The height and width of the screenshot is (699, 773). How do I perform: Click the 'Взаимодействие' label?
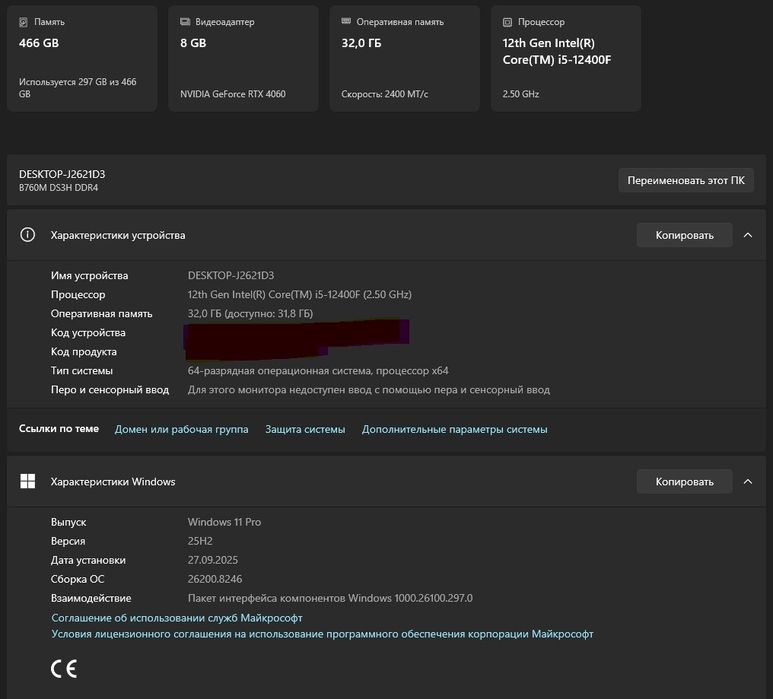[91, 598]
